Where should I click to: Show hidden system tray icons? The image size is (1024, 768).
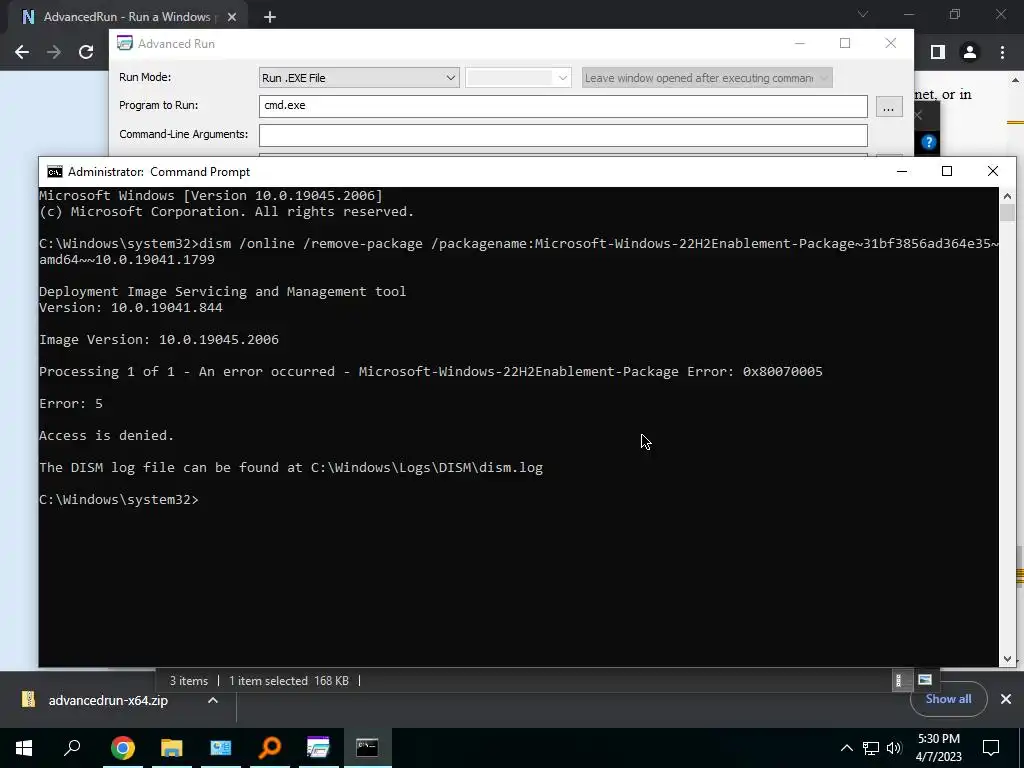pyautogui.click(x=846, y=748)
